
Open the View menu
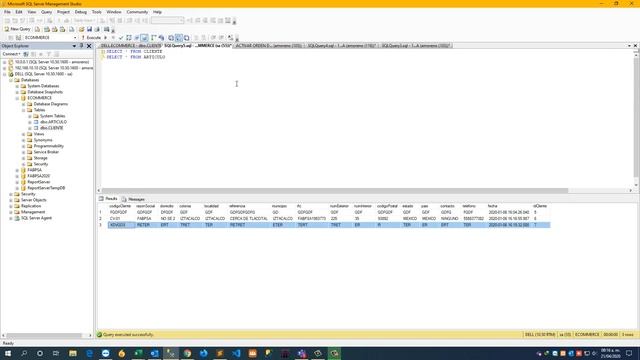(x=31, y=12)
